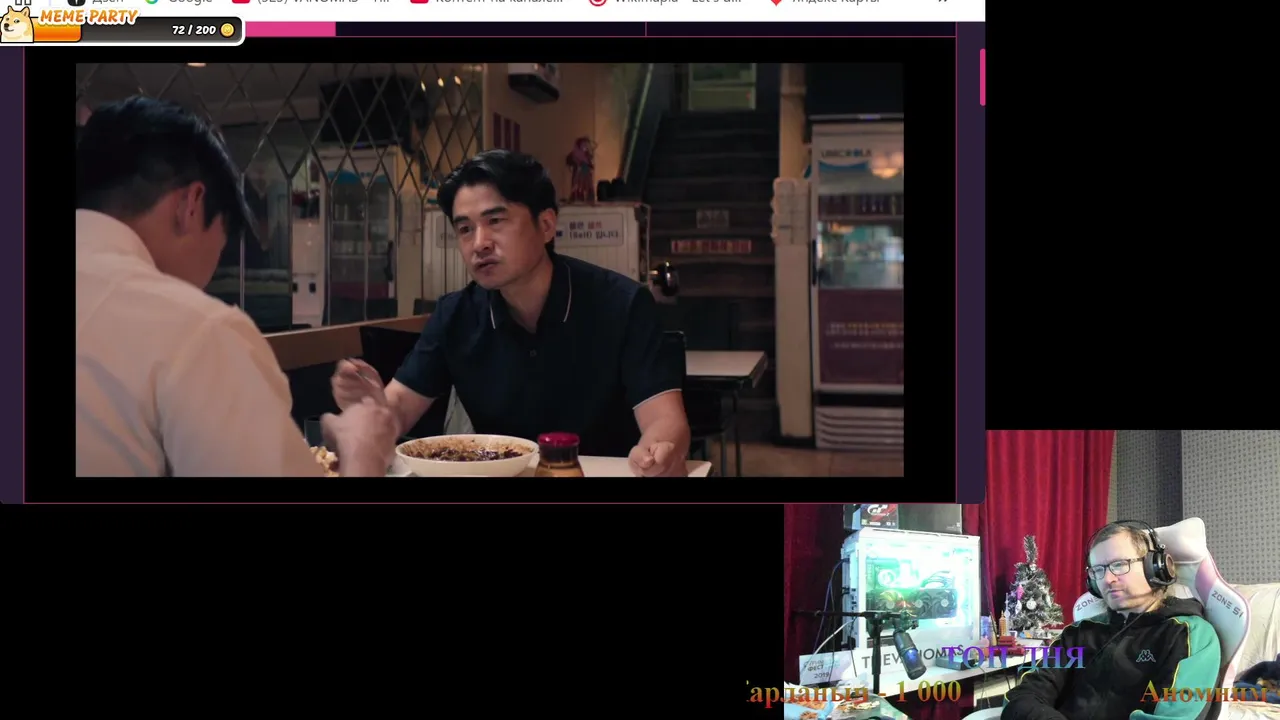Click the pink page scrollbar thumb
1280x720 pixels.
tap(982, 77)
